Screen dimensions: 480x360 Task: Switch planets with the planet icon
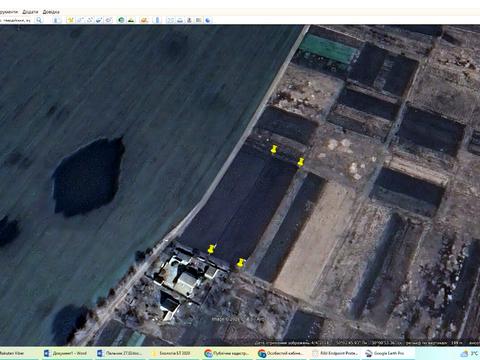pyautogui.click(x=144, y=20)
